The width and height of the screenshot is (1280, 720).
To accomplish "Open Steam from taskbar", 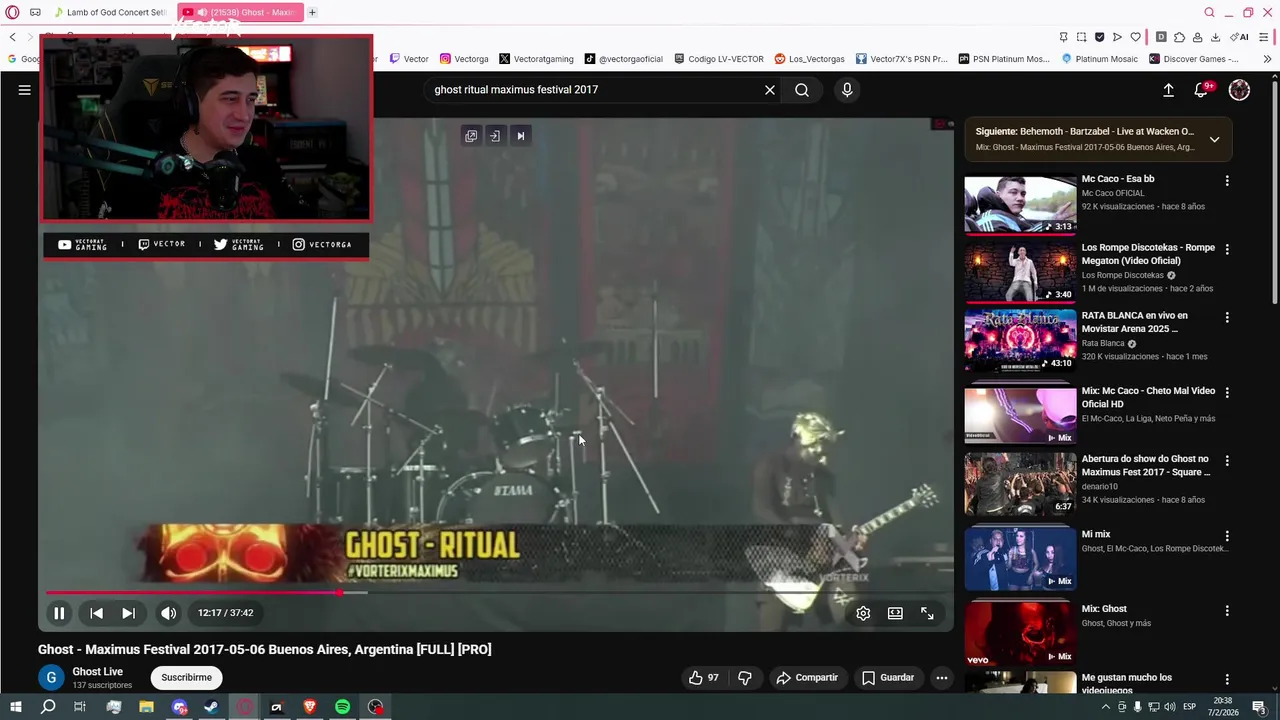I will click(211, 707).
